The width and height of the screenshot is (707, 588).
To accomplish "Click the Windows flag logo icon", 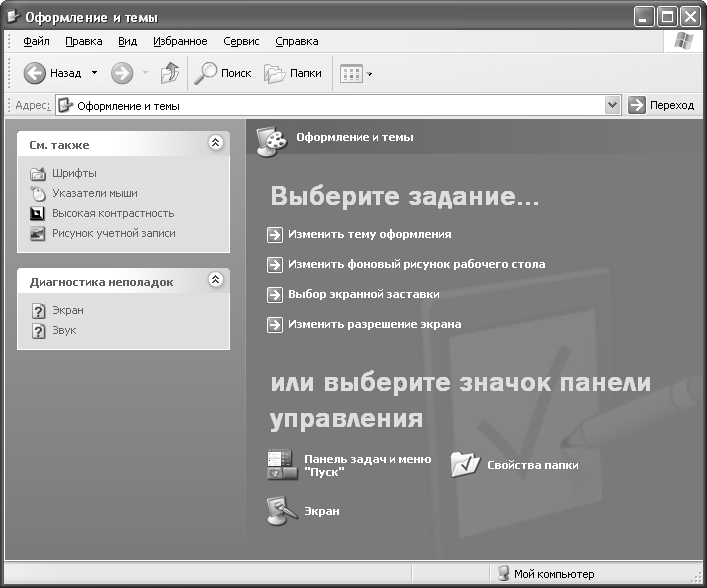I will (684, 41).
